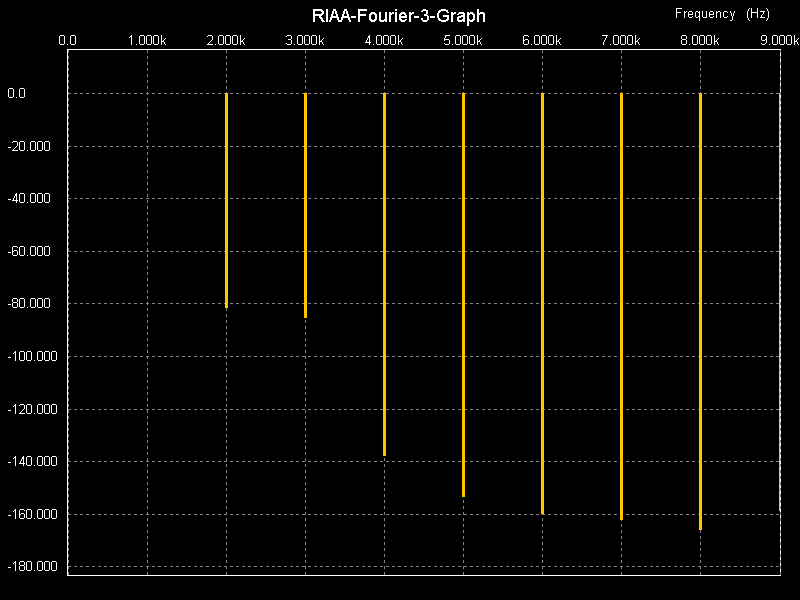Click the RIAA-Fourier-3-Graph title

[398, 16]
